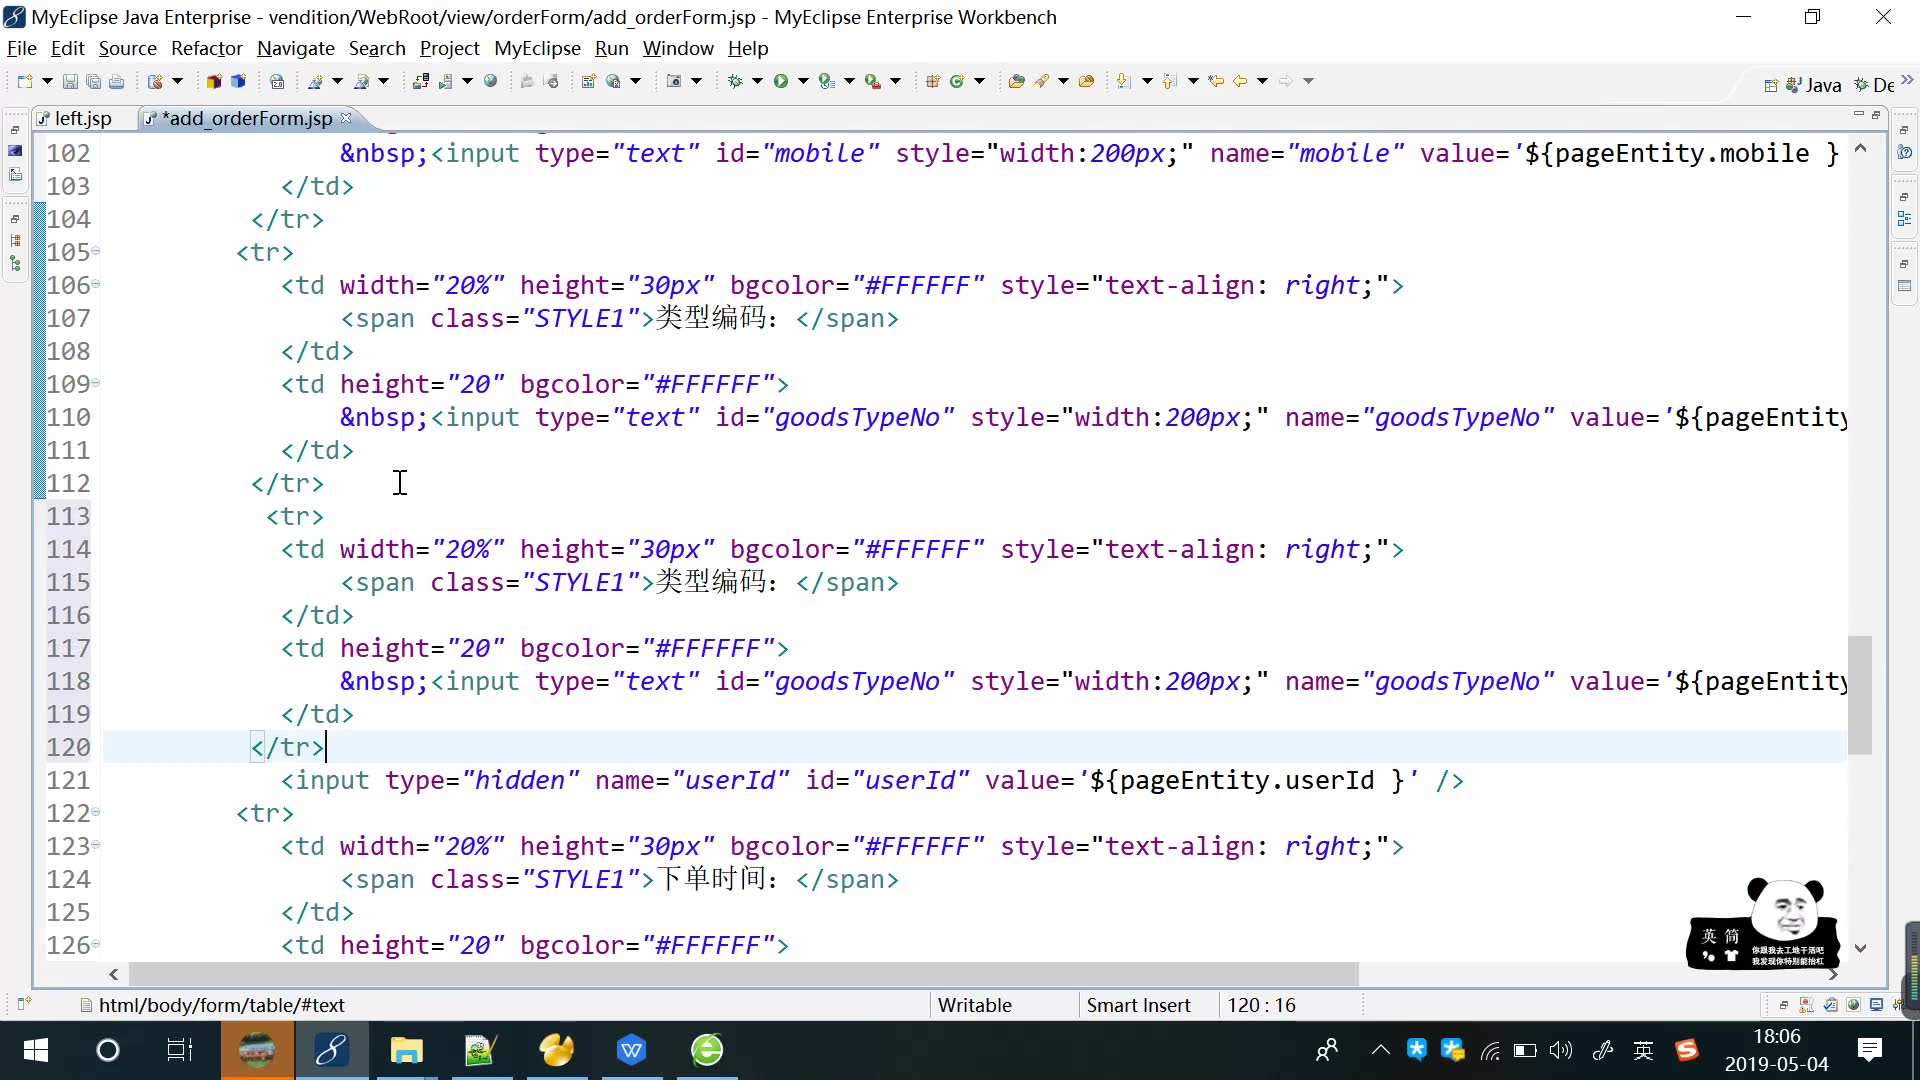This screenshot has height=1080, width=1920.
Task: Click the Debug toolbar icon
Action: pos(737,82)
